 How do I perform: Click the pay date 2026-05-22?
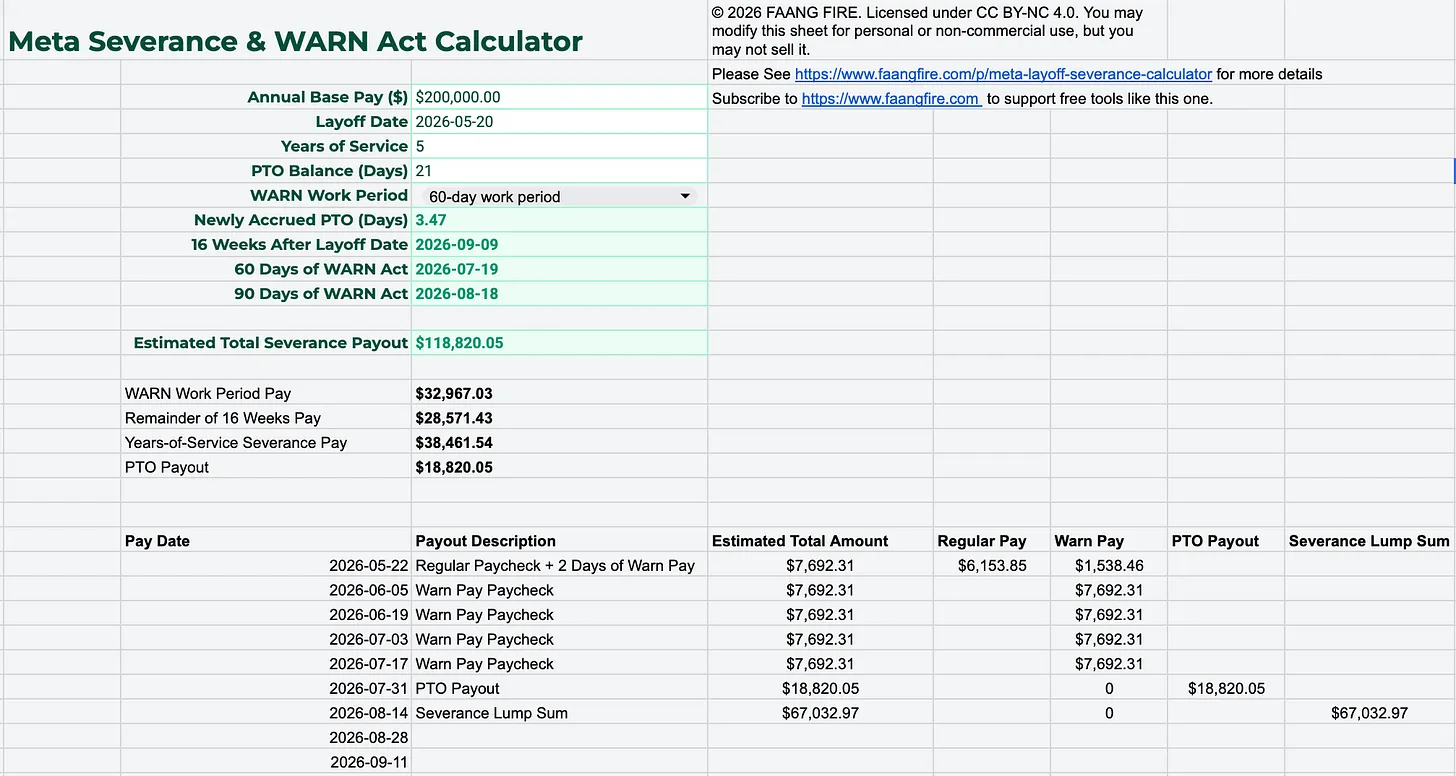pos(369,566)
